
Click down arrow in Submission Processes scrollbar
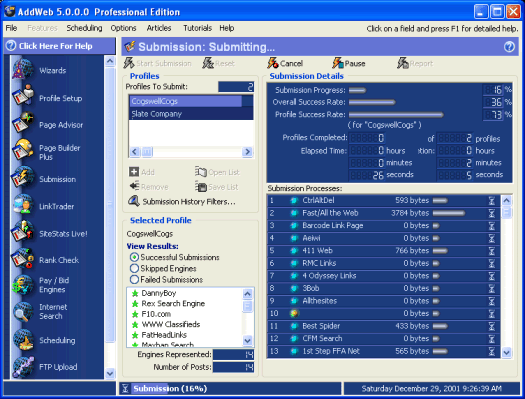tap(506, 352)
